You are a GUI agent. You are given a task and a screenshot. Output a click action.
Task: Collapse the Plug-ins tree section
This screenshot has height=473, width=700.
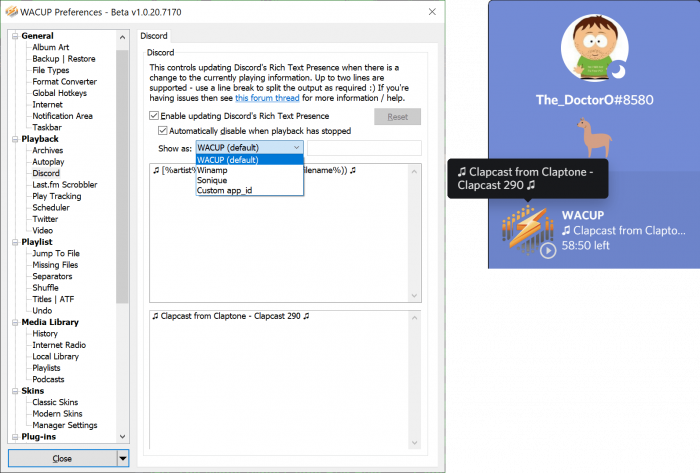[15, 437]
